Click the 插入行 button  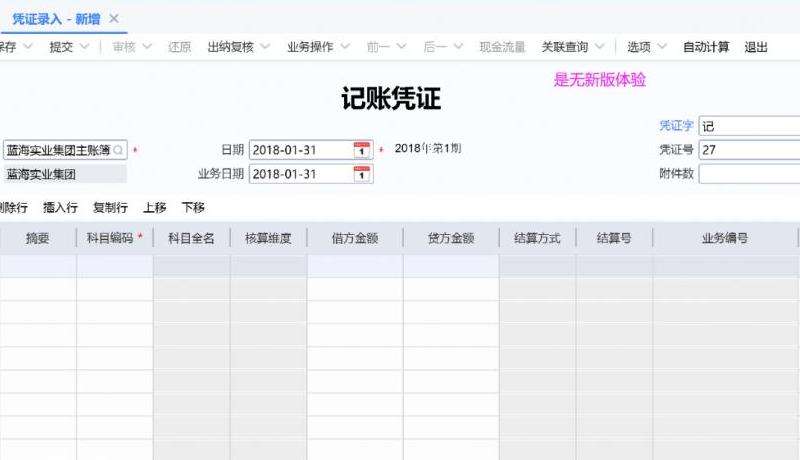pyautogui.click(x=60, y=208)
